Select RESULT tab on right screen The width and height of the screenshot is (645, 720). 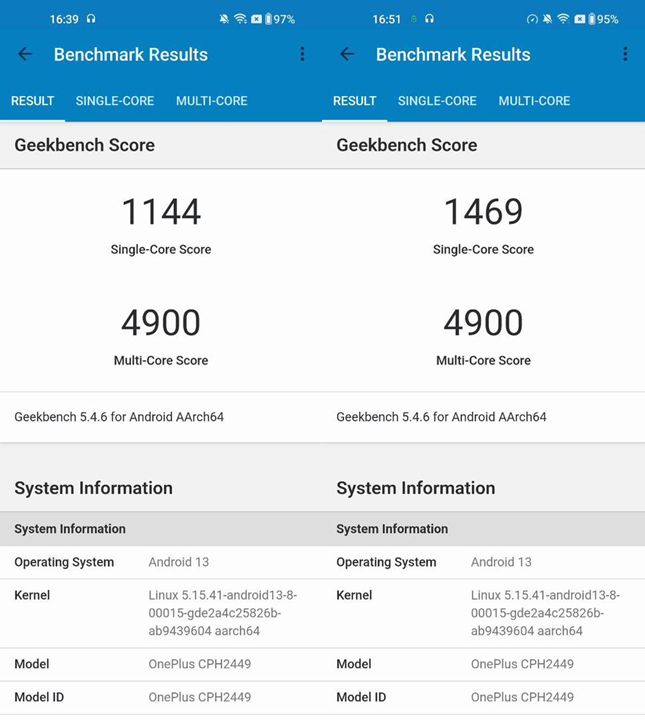click(x=354, y=101)
